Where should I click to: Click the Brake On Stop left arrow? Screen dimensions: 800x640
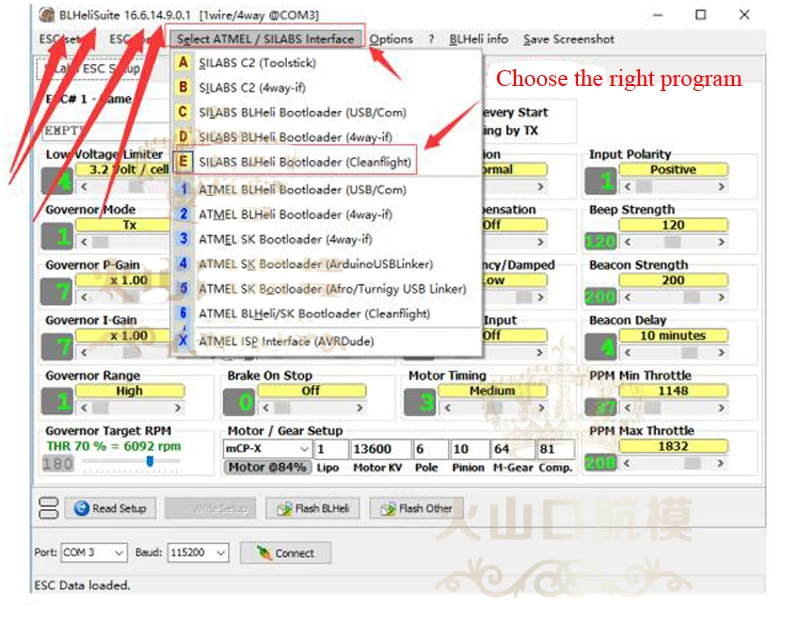click(x=266, y=408)
